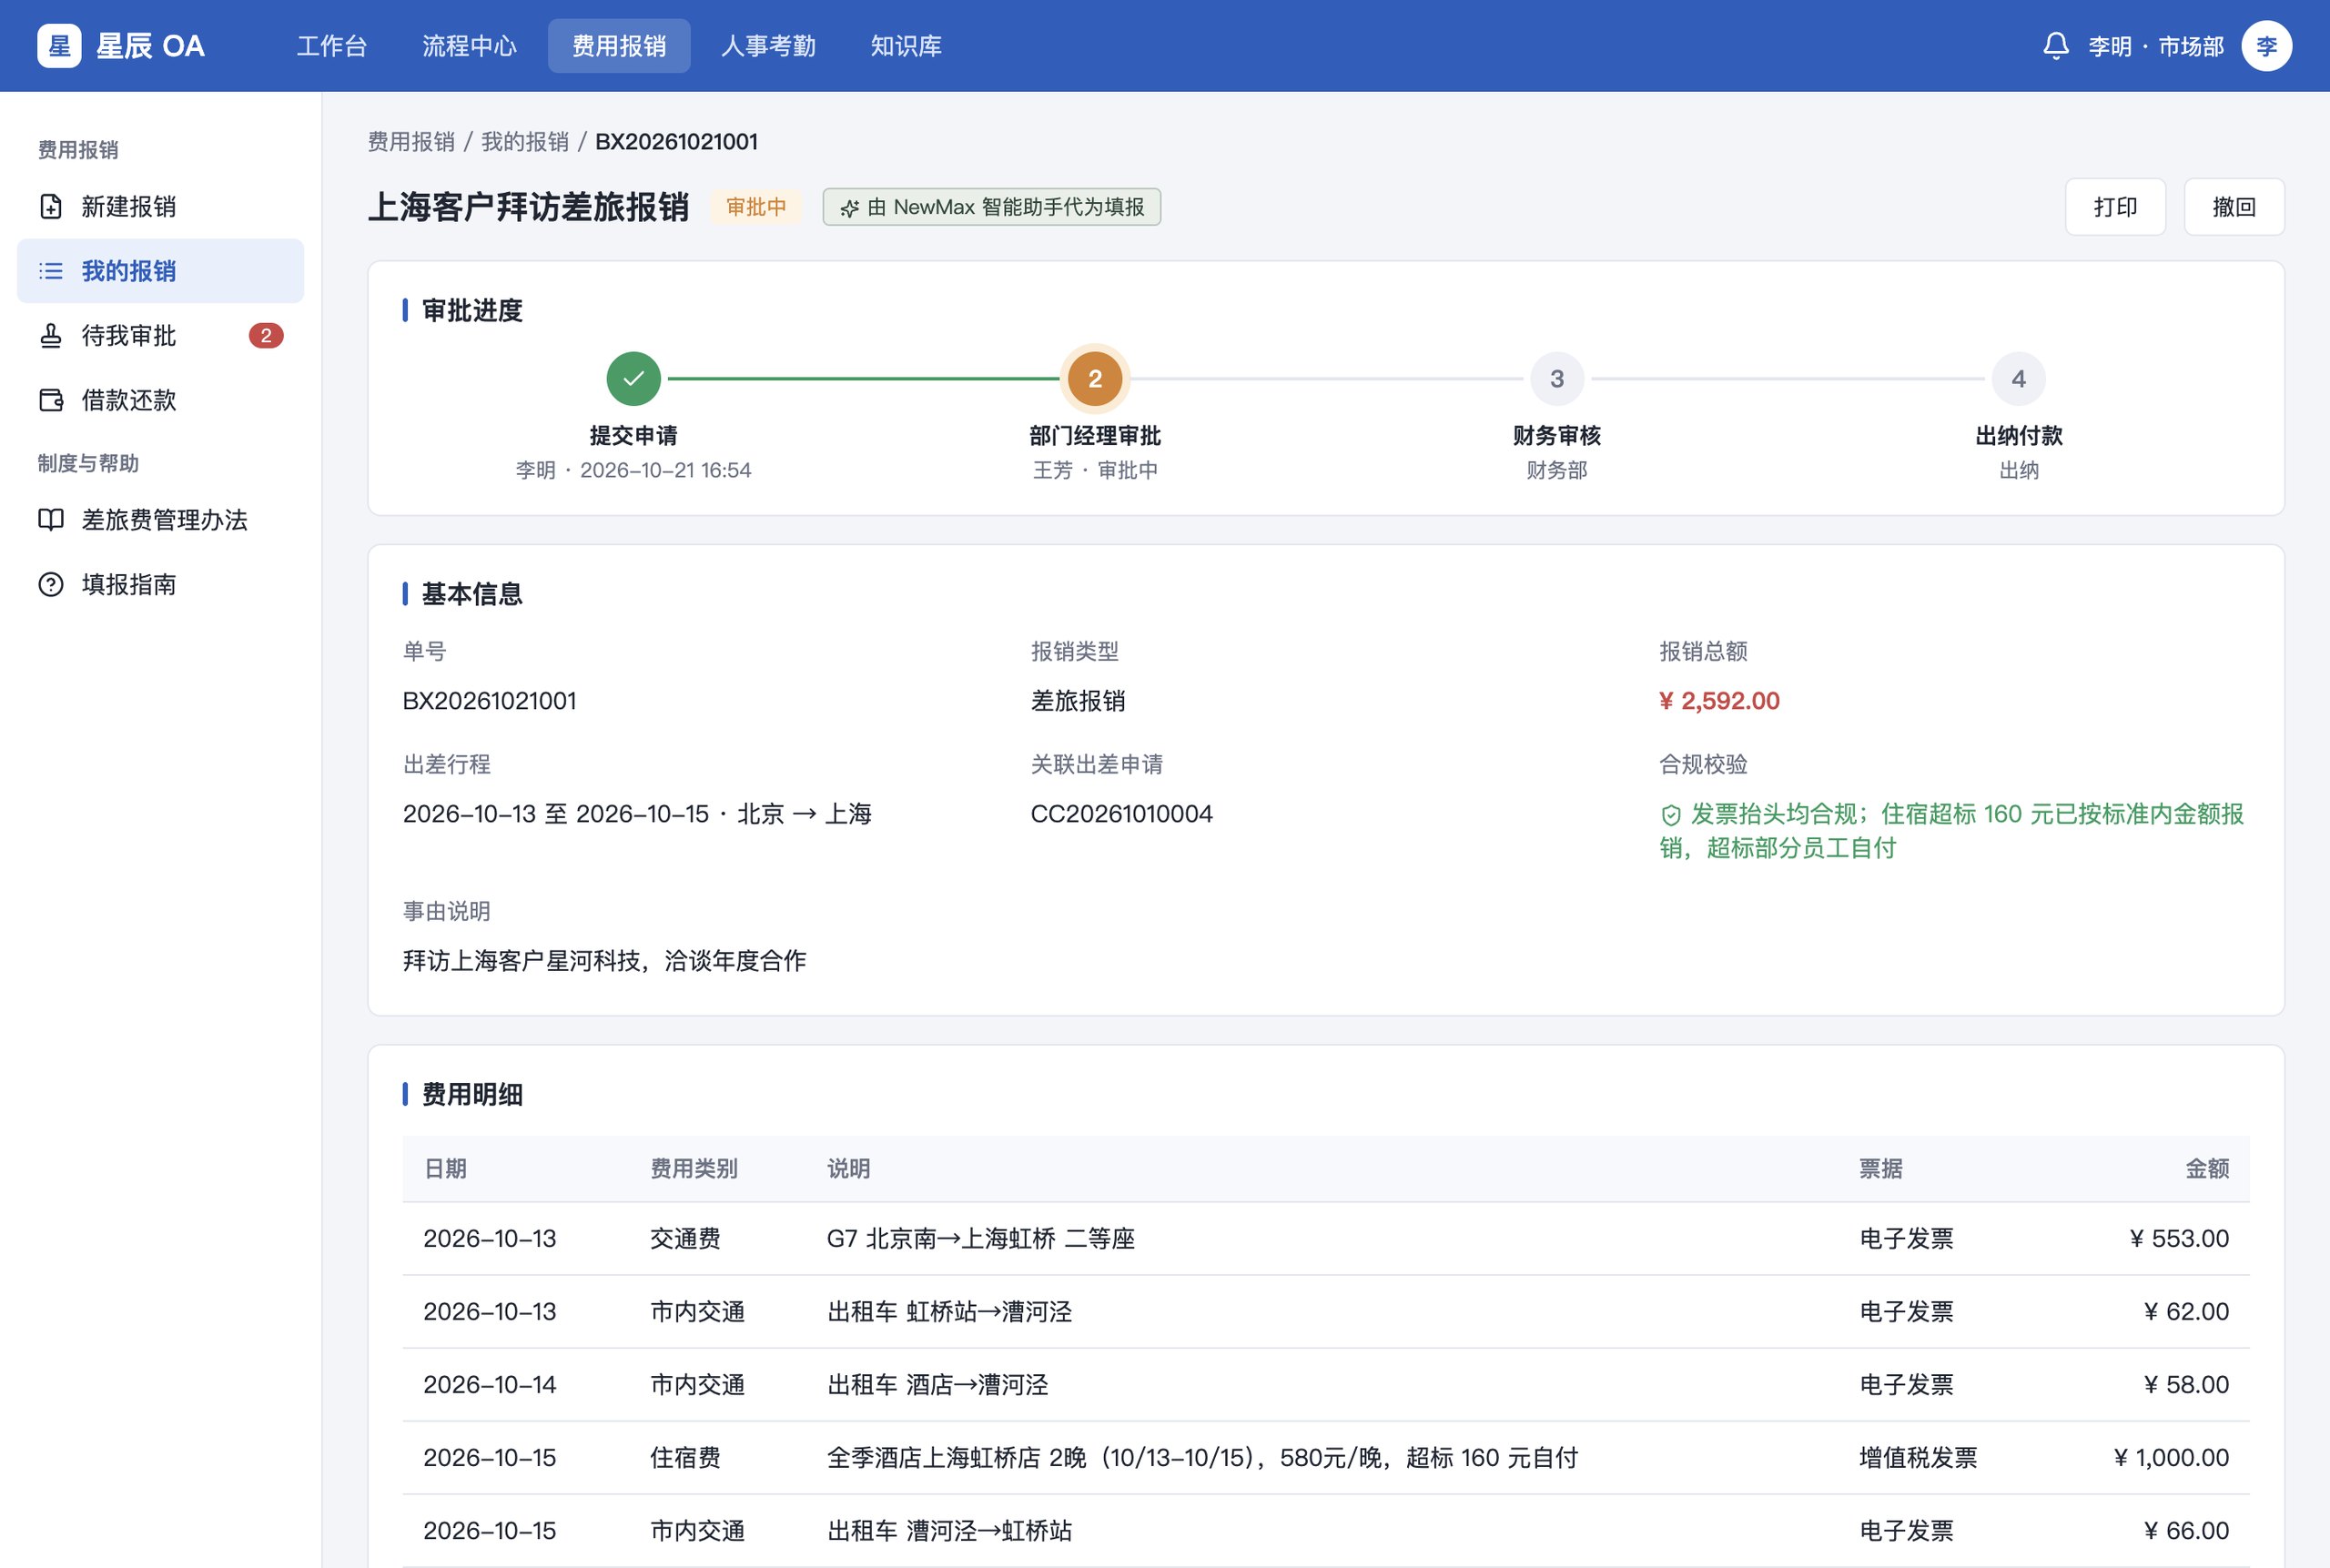Click the ¥ 1,000.00 amount cell
The image size is (2330, 1568).
coord(2171,1458)
